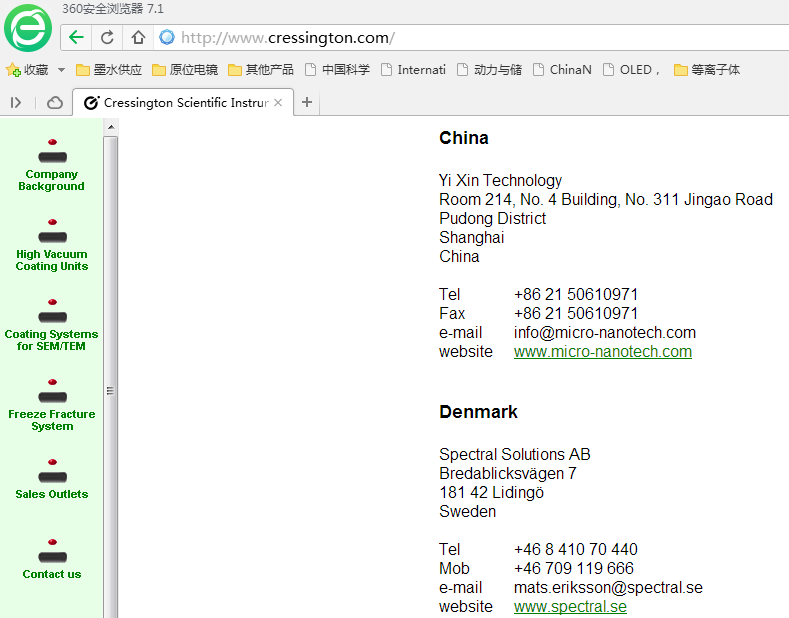This screenshot has width=789, height=618.
Task: Open the 等离子体 bookmark folder
Action: [707, 69]
